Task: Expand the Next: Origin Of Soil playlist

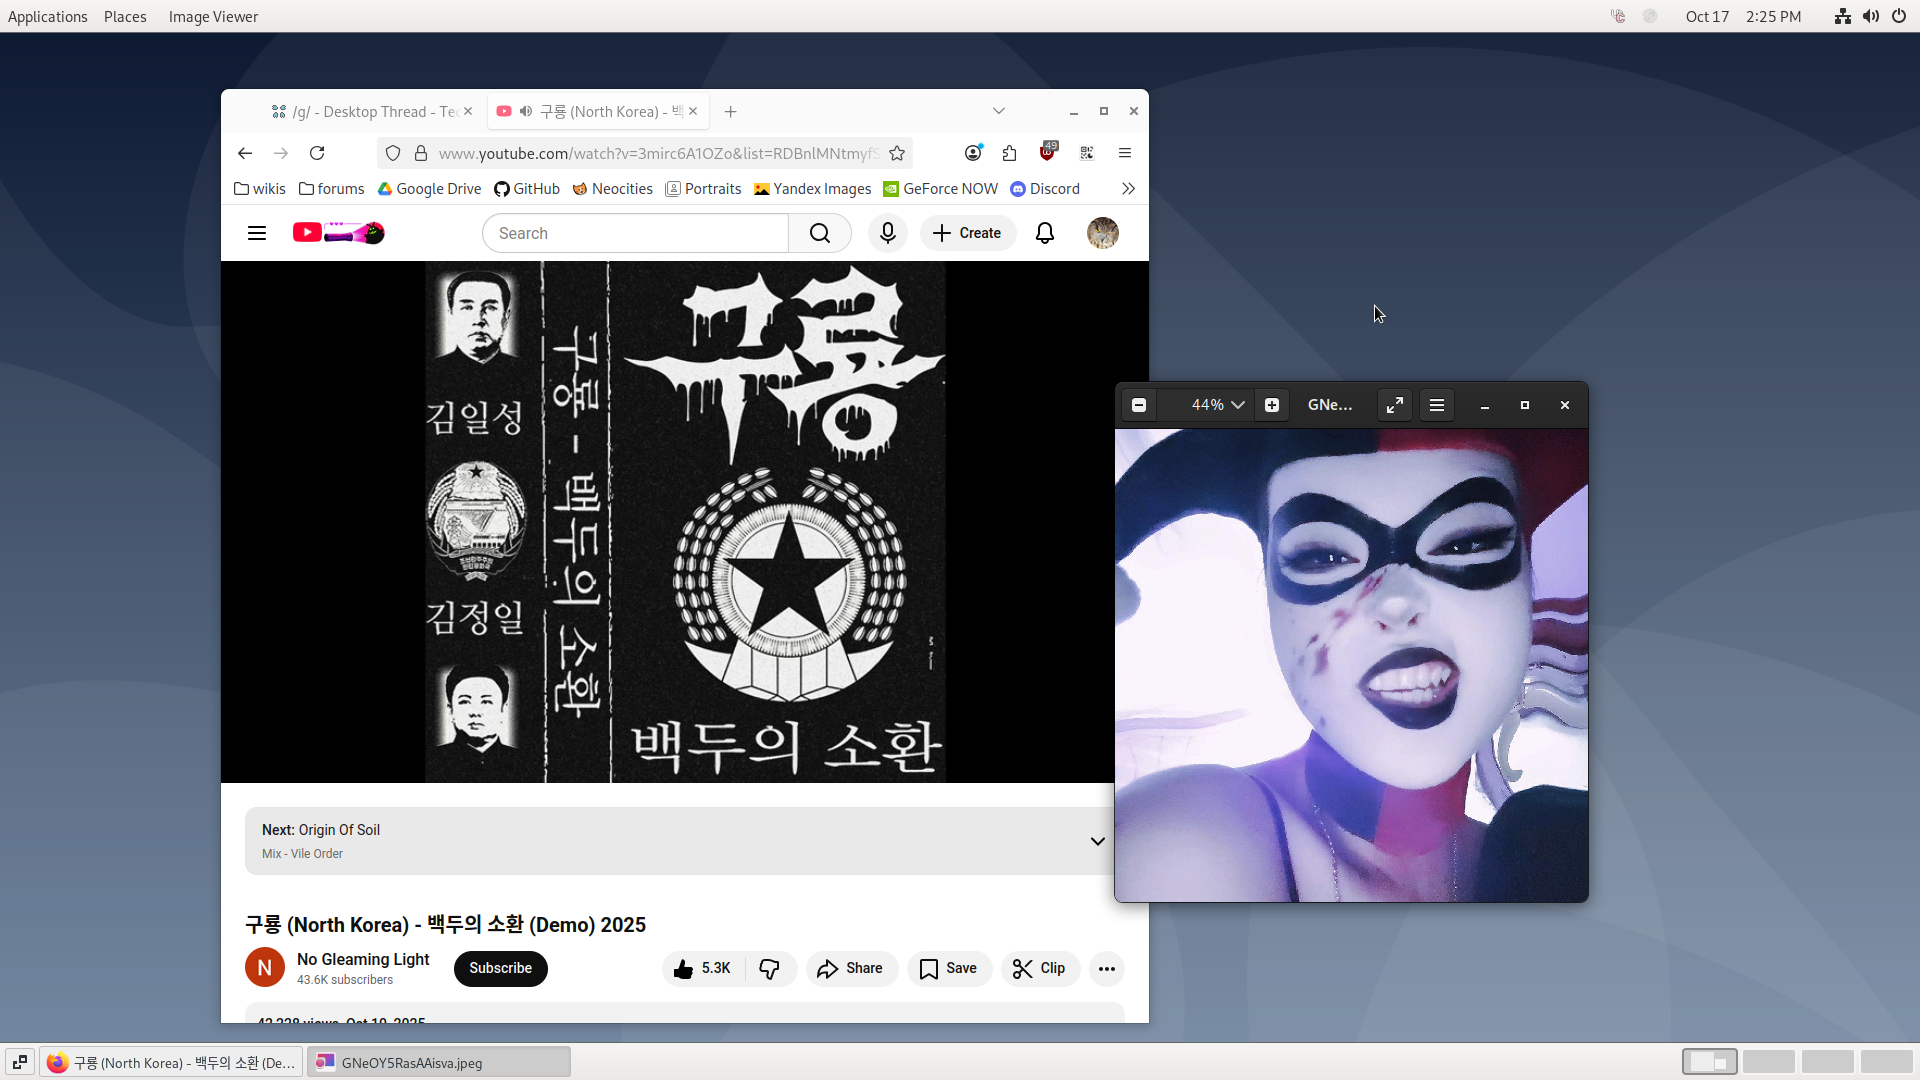Action: click(x=1097, y=841)
